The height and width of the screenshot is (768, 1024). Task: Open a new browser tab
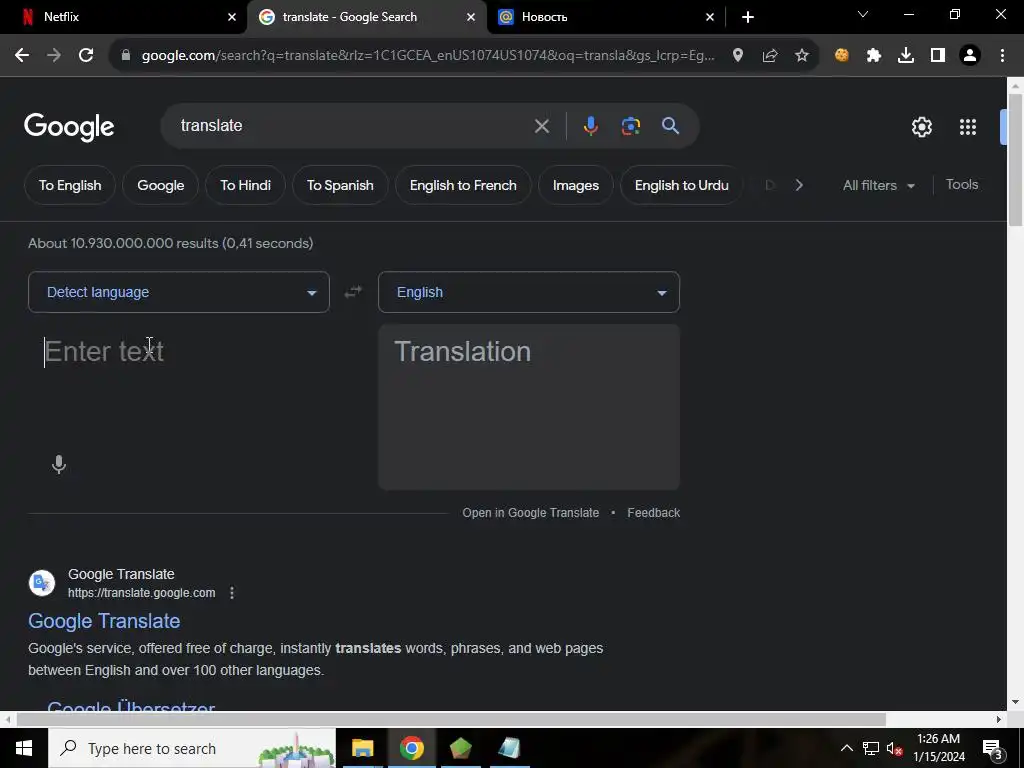pos(748,17)
